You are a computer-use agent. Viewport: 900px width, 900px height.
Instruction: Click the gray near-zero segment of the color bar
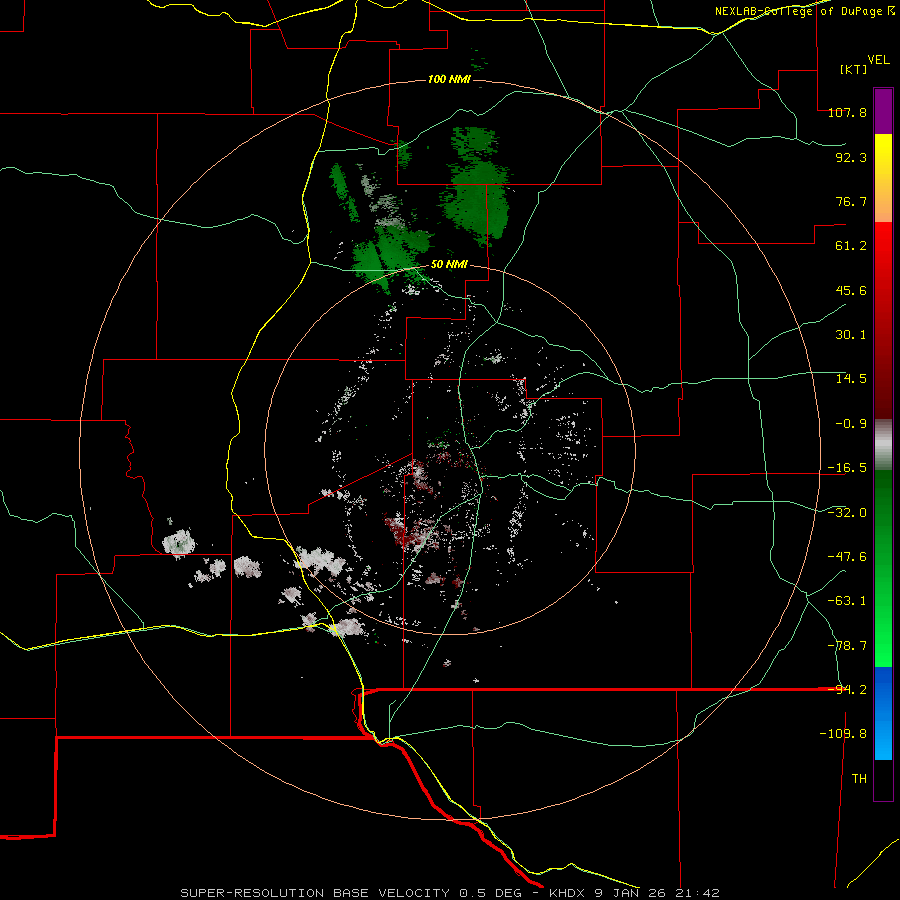pos(883,445)
